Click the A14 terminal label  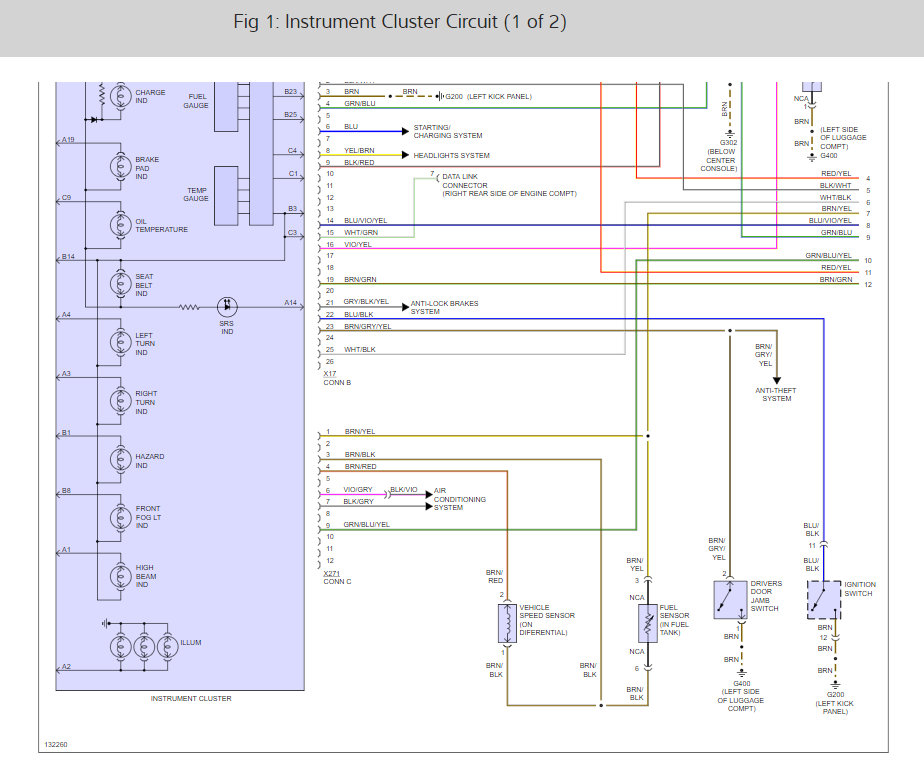[291, 302]
